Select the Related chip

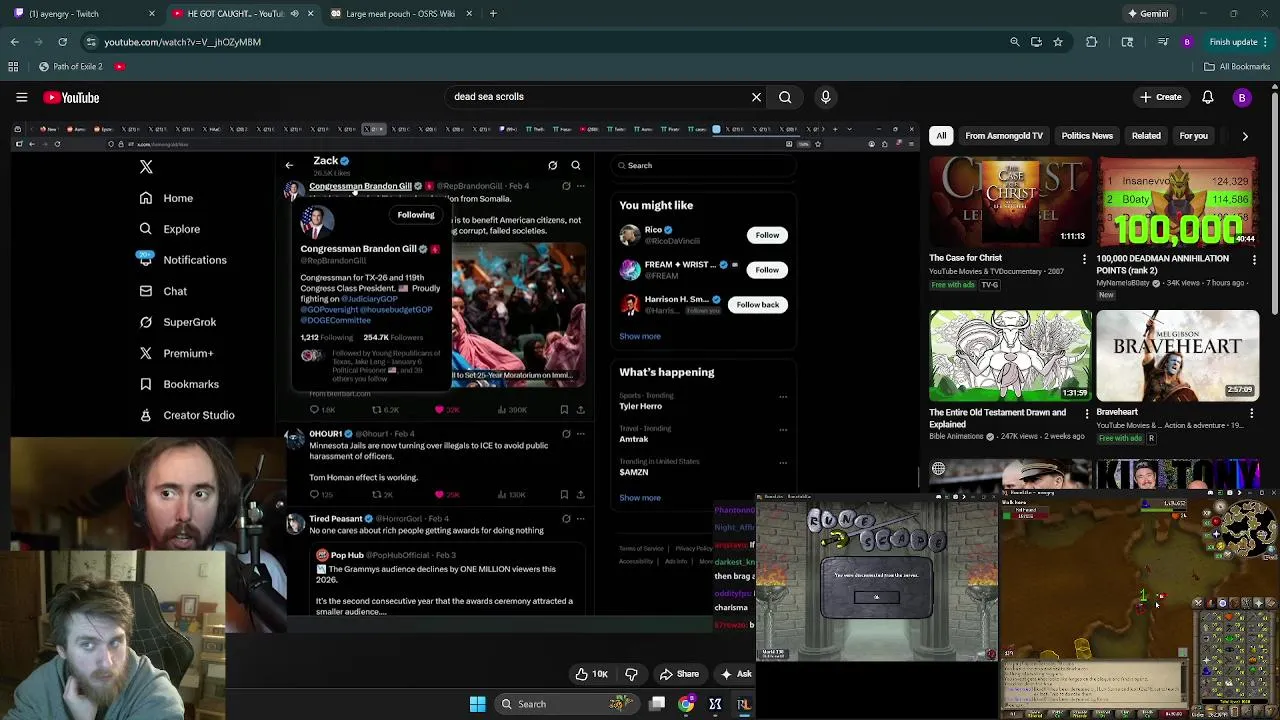click(1146, 135)
